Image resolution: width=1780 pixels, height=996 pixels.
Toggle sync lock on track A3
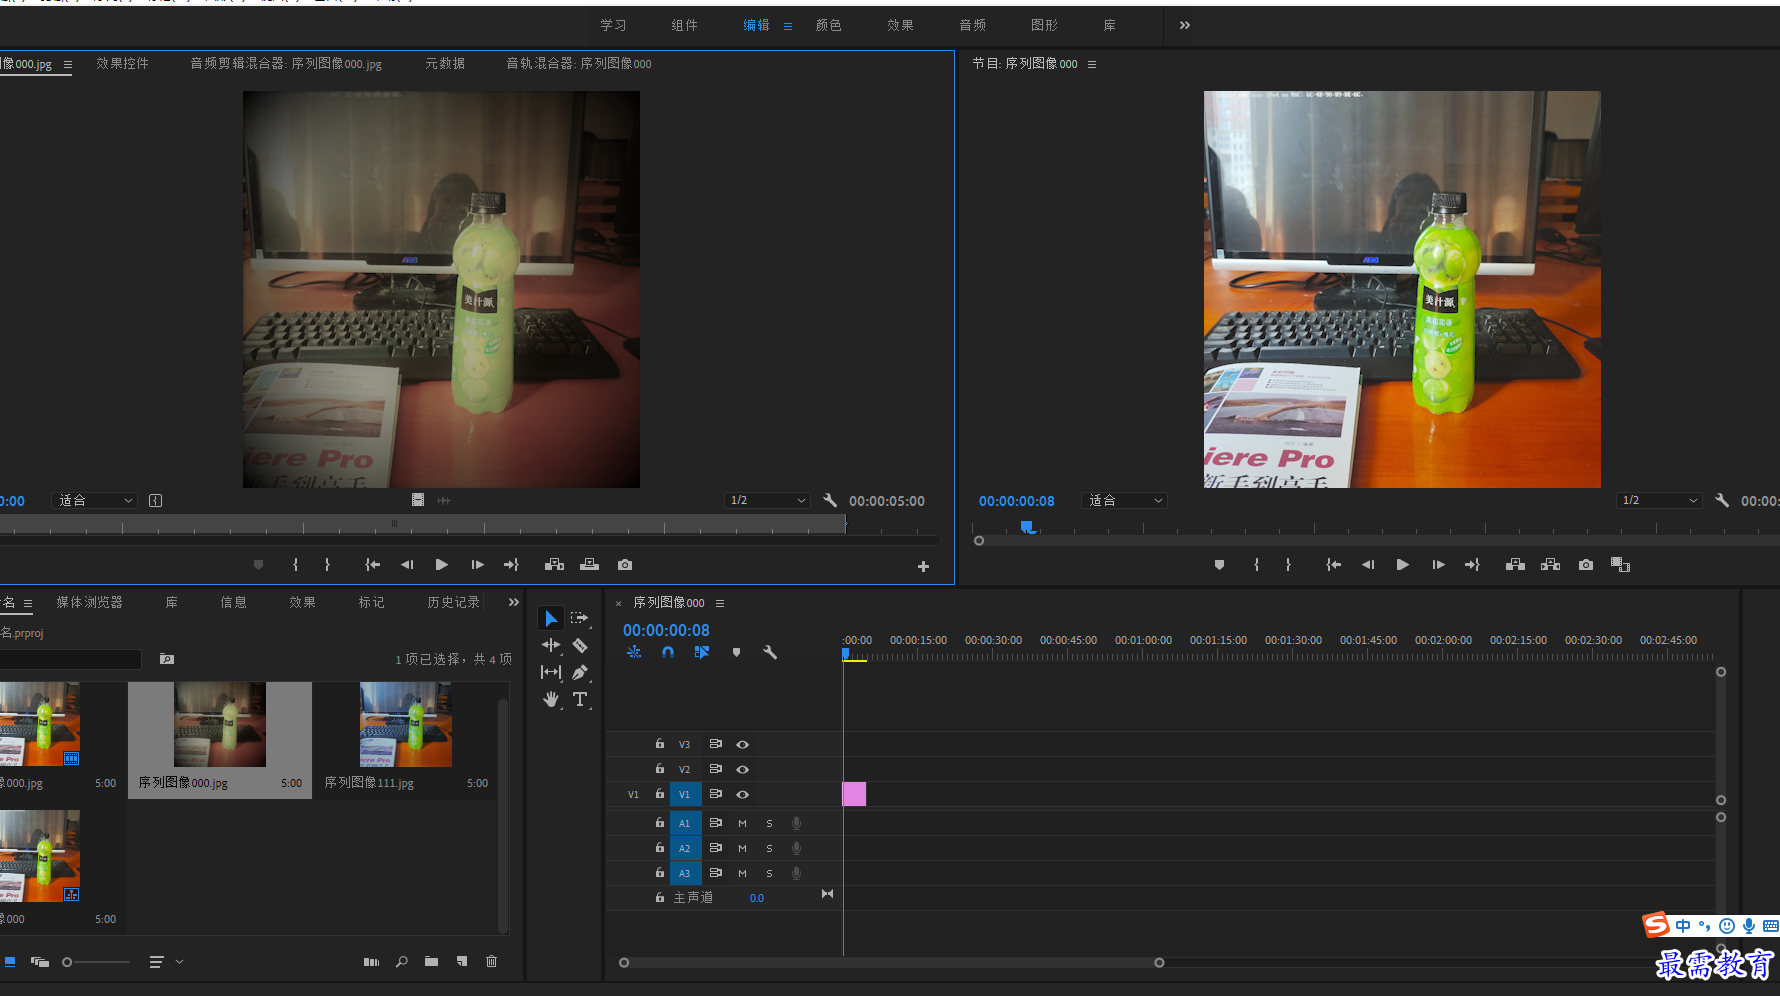pos(715,873)
